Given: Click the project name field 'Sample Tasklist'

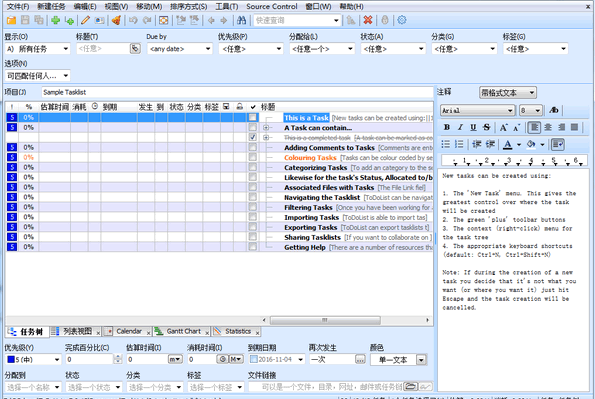Looking at the screenshot, I should click(237, 92).
